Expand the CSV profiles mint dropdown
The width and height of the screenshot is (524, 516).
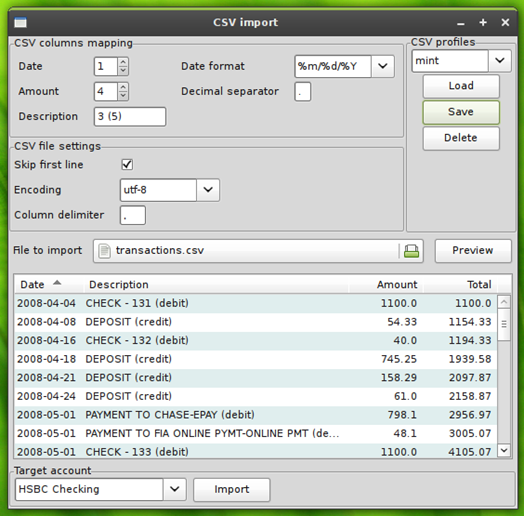[x=500, y=60]
